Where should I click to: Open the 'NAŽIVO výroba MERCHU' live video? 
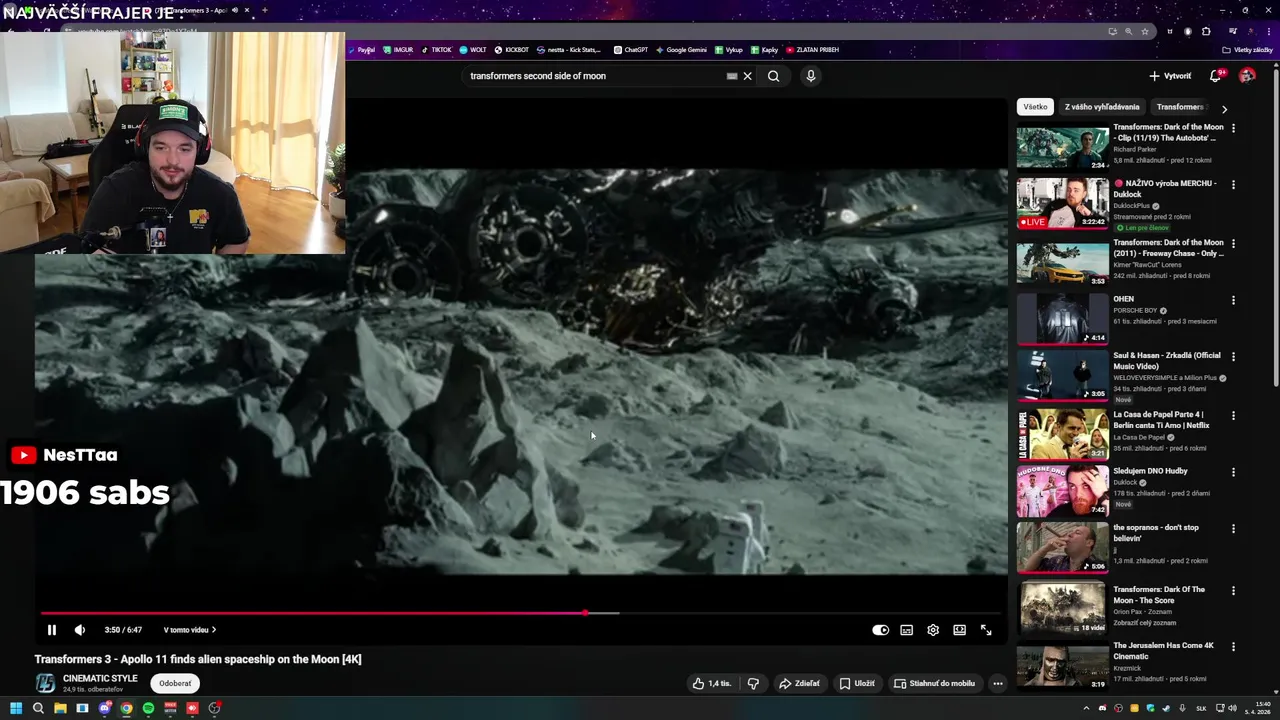click(x=1062, y=203)
